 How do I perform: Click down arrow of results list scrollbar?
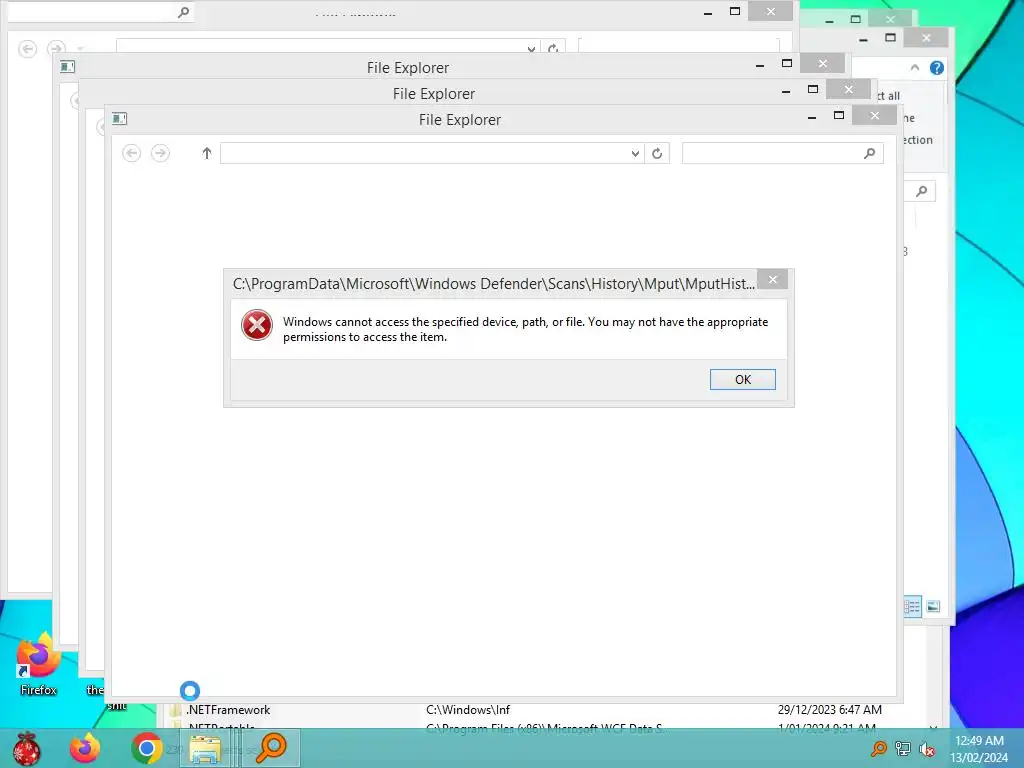933,727
